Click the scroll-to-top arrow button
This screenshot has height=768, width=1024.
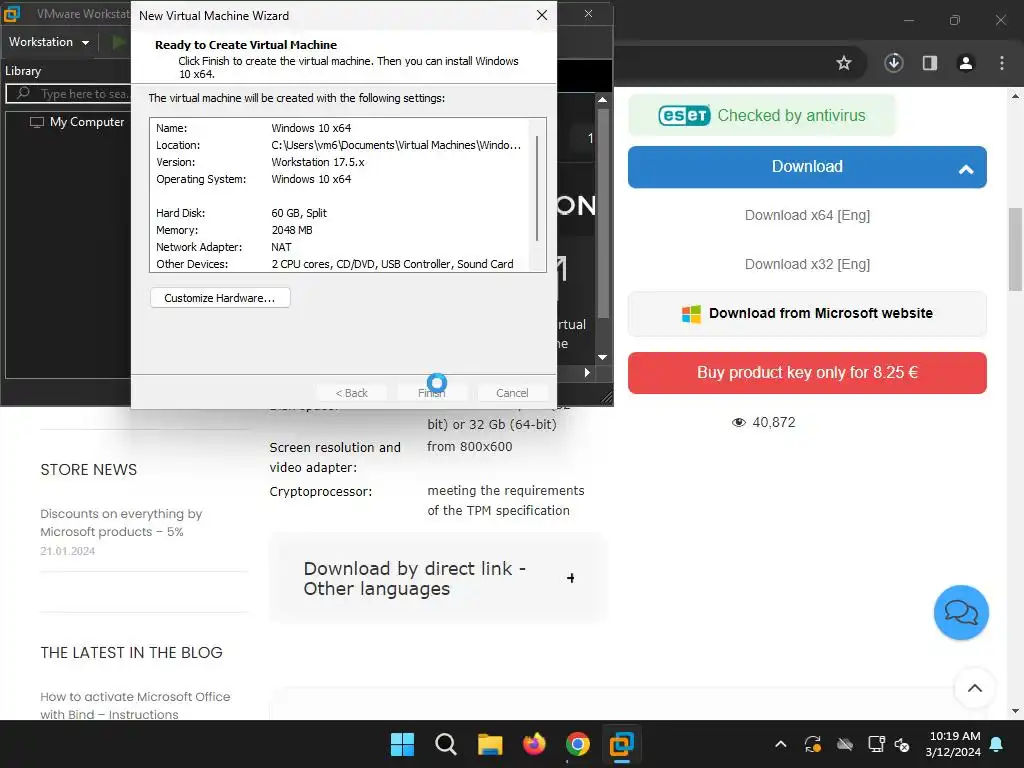[974, 688]
